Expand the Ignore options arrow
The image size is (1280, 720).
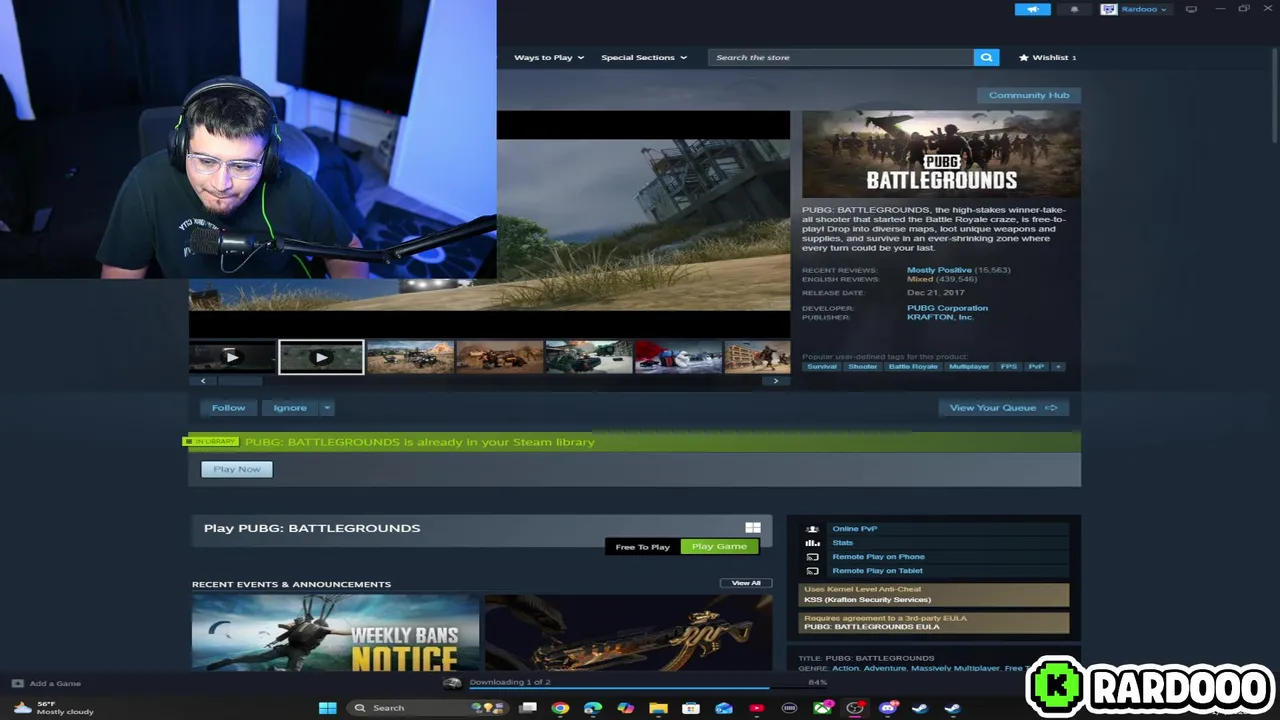[327, 407]
